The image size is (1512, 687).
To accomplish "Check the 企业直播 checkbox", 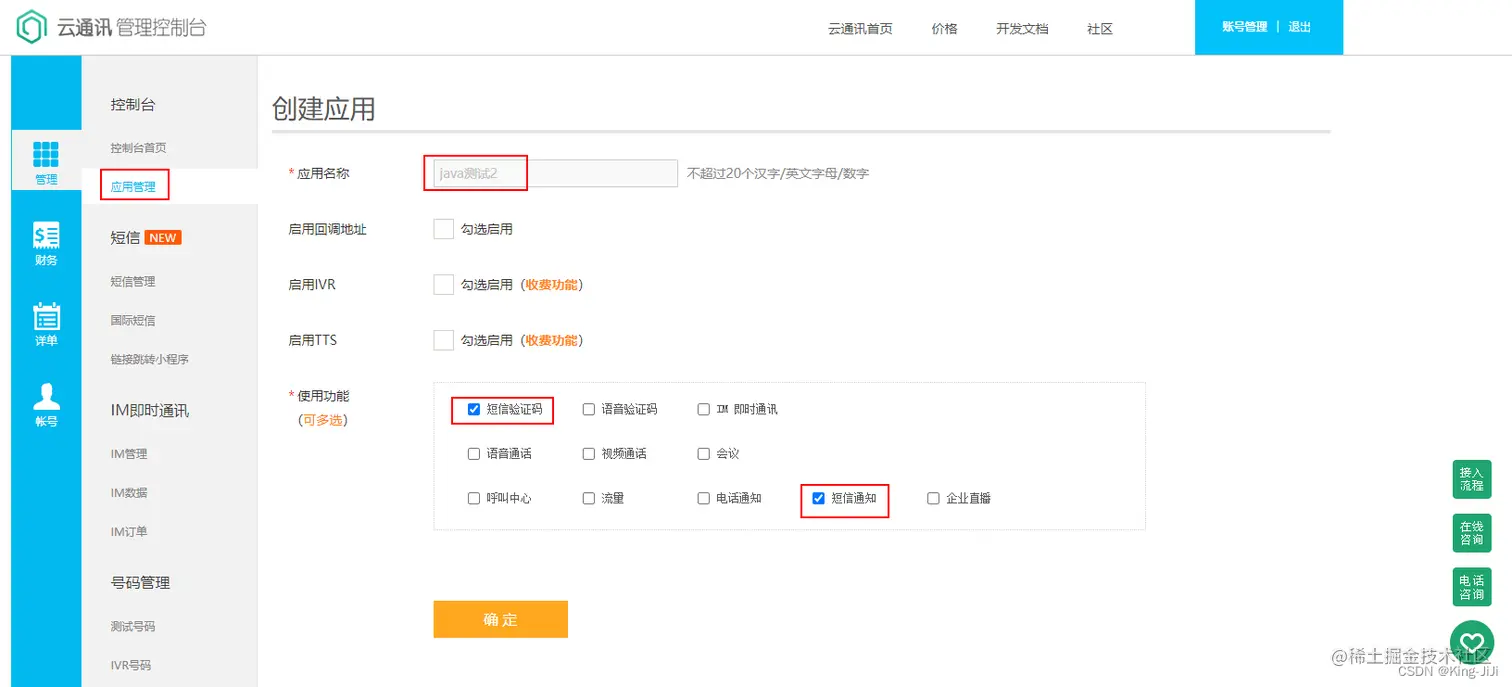I will click(x=934, y=498).
